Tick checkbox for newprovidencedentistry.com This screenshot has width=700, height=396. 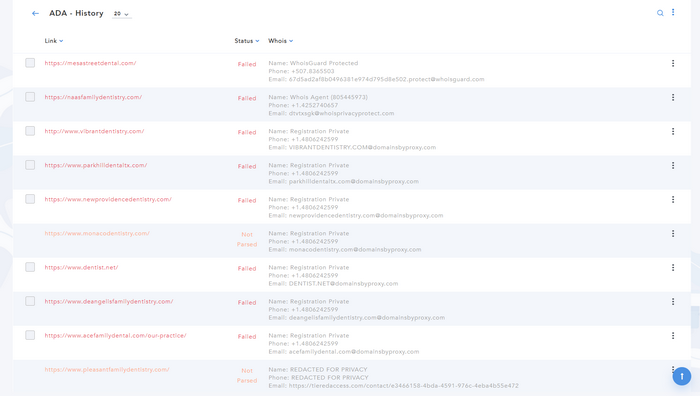point(30,199)
